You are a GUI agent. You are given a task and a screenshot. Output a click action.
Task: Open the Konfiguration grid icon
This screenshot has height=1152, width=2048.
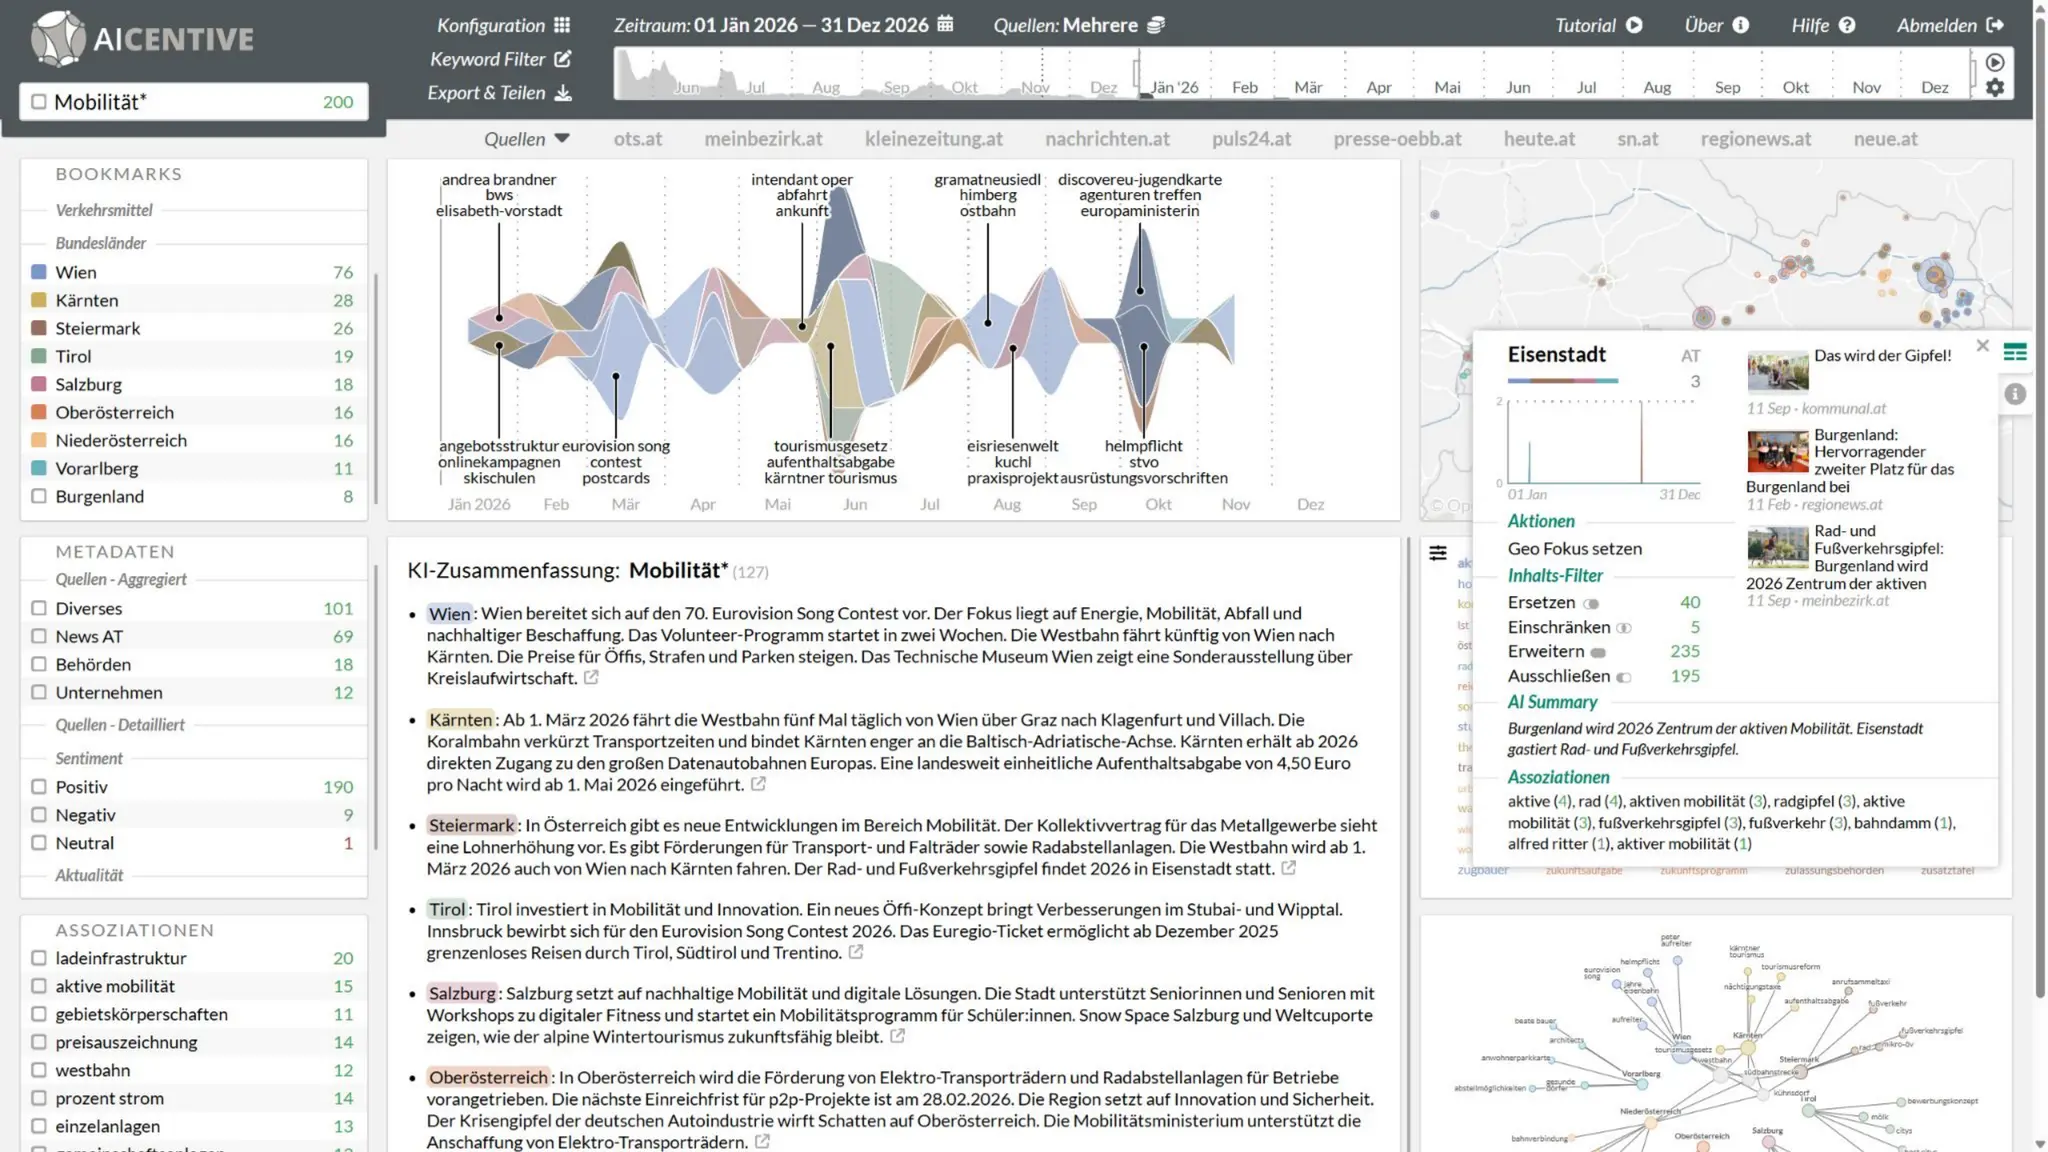pos(562,25)
